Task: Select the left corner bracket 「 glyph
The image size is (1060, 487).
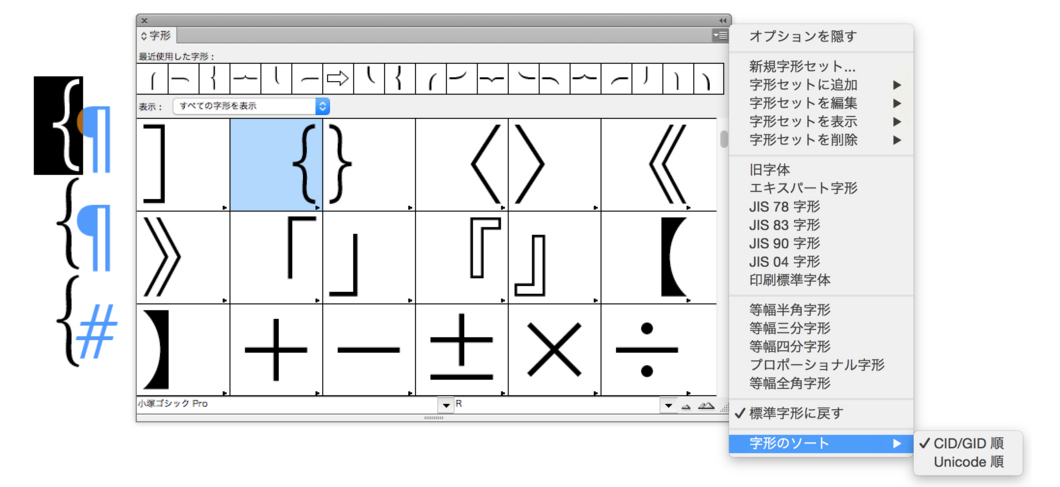Action: [276, 258]
